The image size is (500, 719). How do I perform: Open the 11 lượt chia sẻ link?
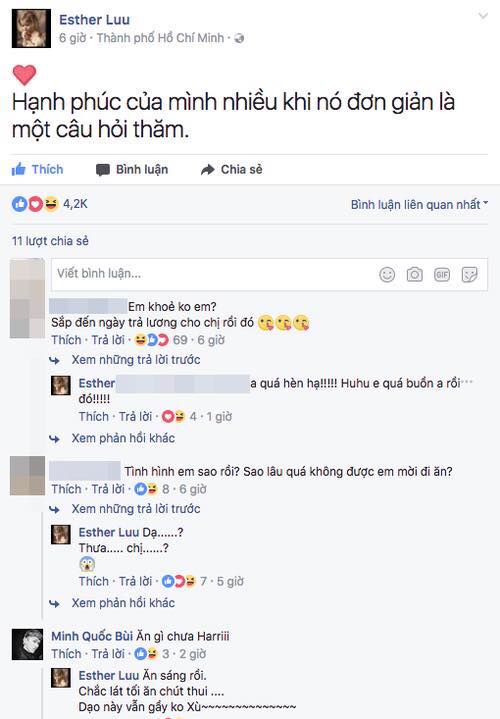tap(50, 241)
